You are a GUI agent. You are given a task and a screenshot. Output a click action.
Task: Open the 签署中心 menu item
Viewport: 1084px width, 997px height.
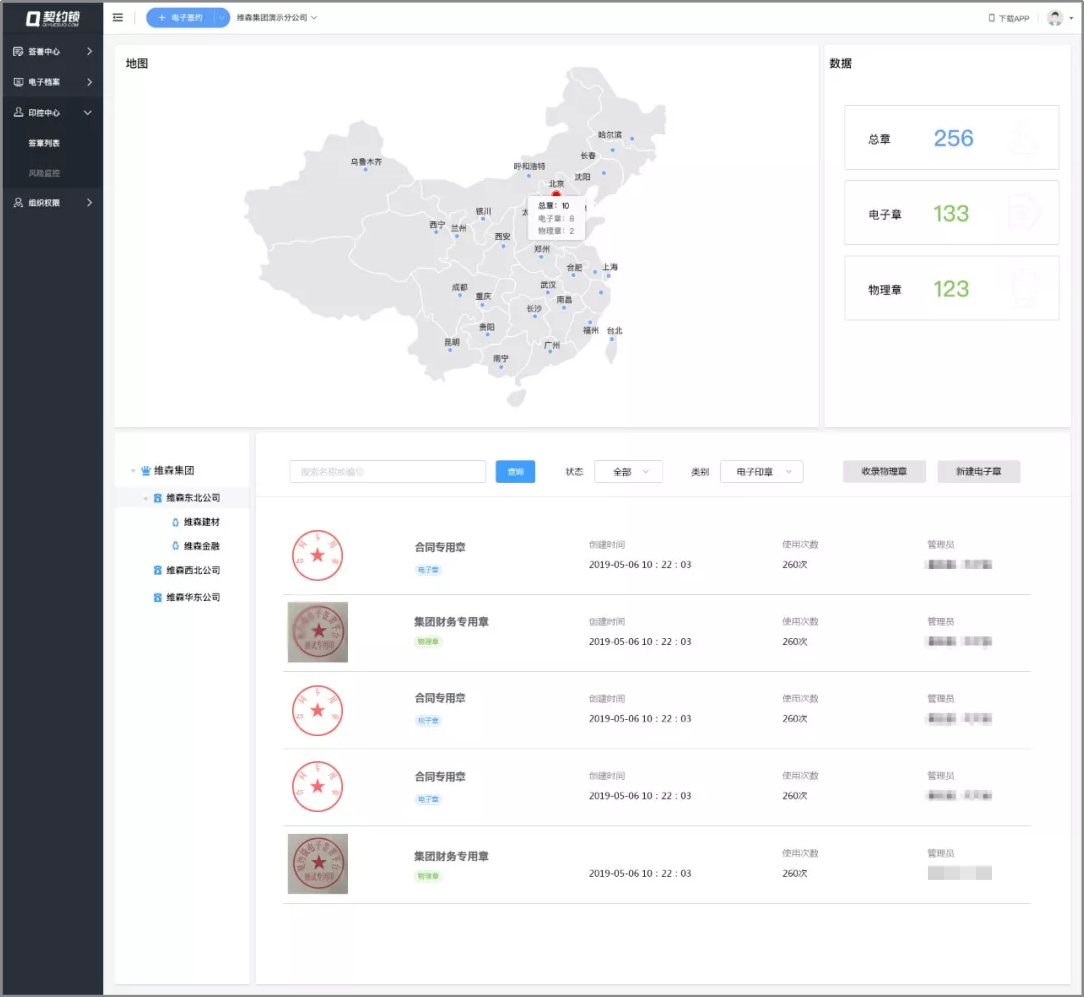(x=53, y=51)
